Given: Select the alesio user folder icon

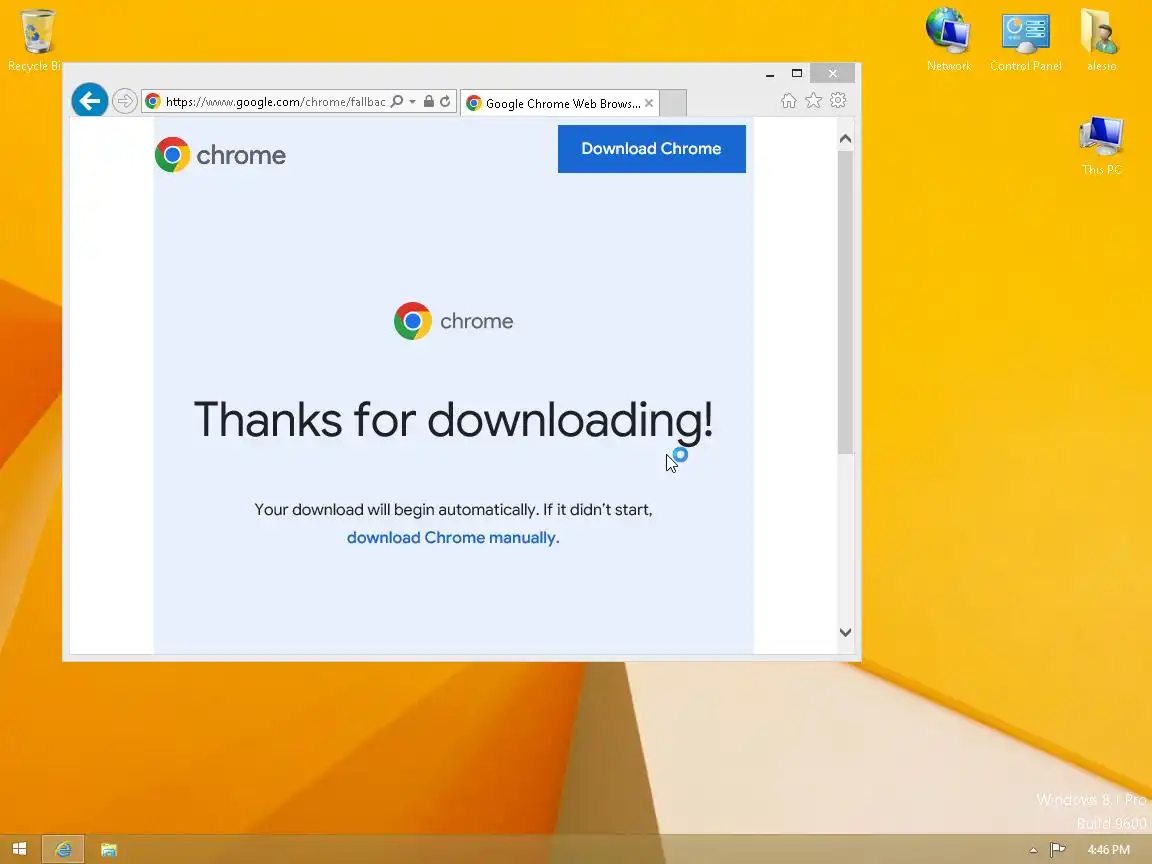Looking at the screenshot, I should coord(1101,40).
